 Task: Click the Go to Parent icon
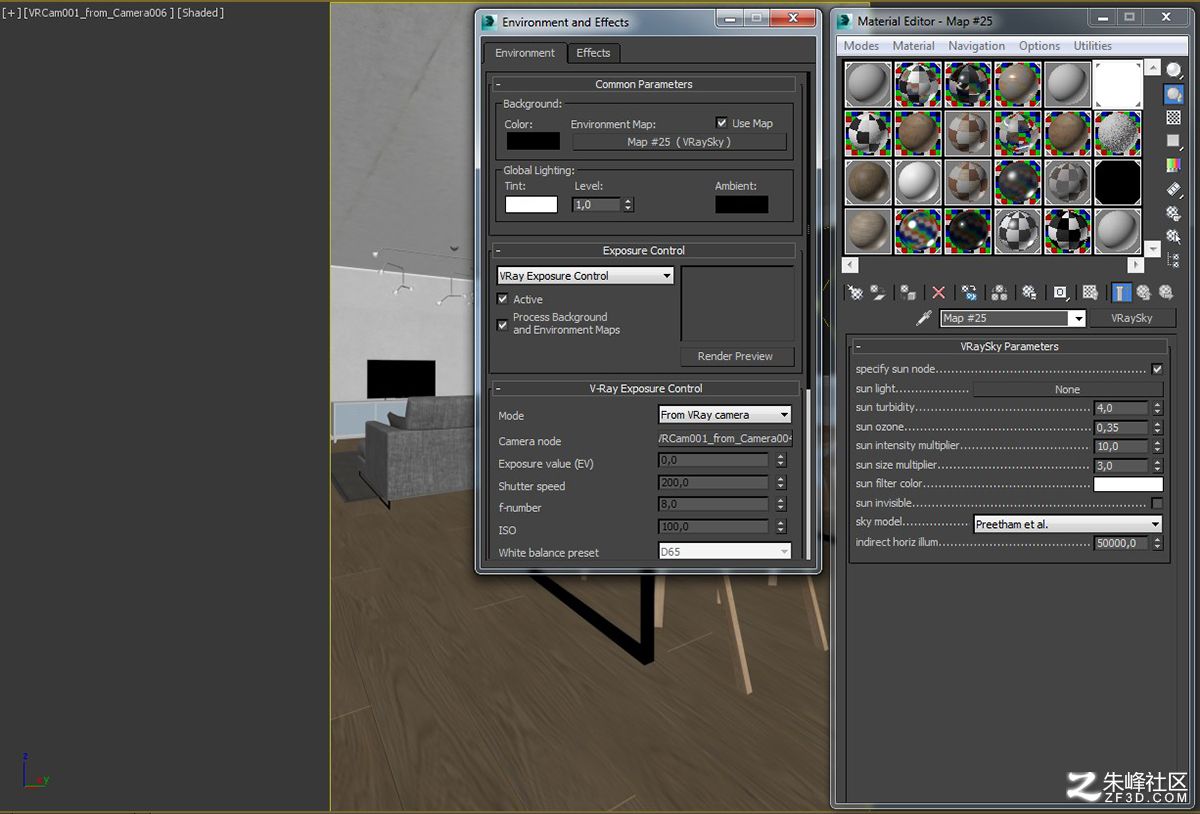[x=1143, y=292]
